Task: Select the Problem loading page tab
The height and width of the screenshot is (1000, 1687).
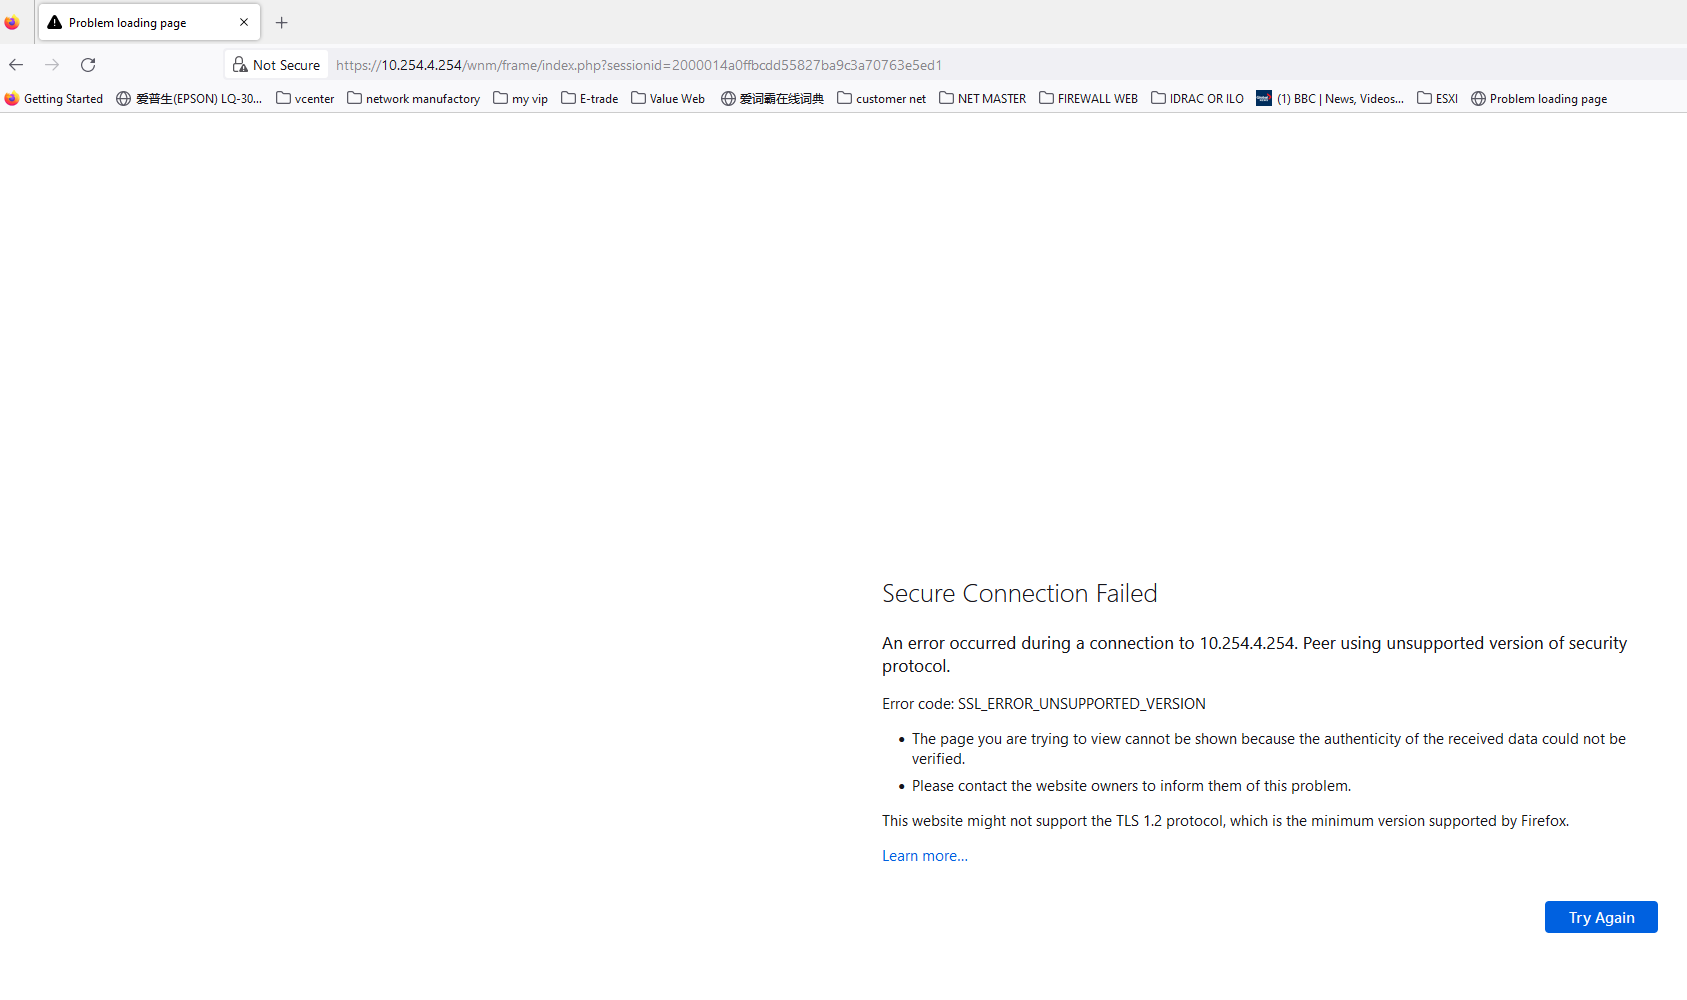Action: 150,22
